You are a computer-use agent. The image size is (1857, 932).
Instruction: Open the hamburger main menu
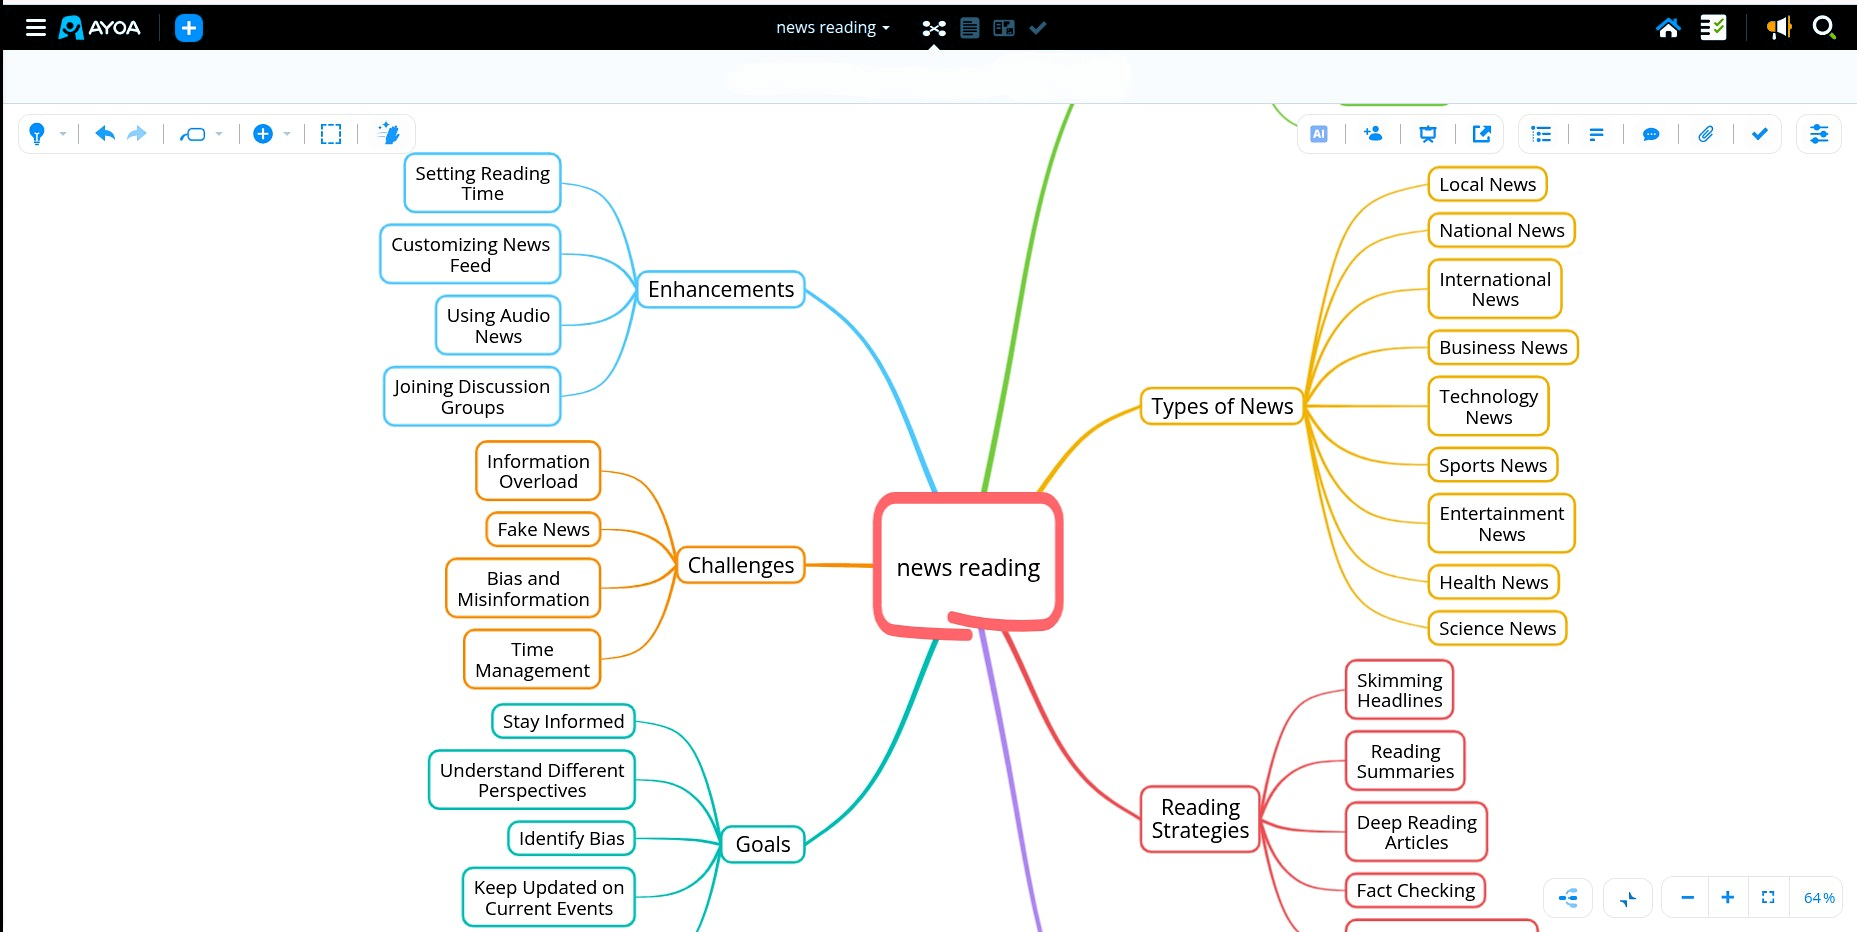36,28
